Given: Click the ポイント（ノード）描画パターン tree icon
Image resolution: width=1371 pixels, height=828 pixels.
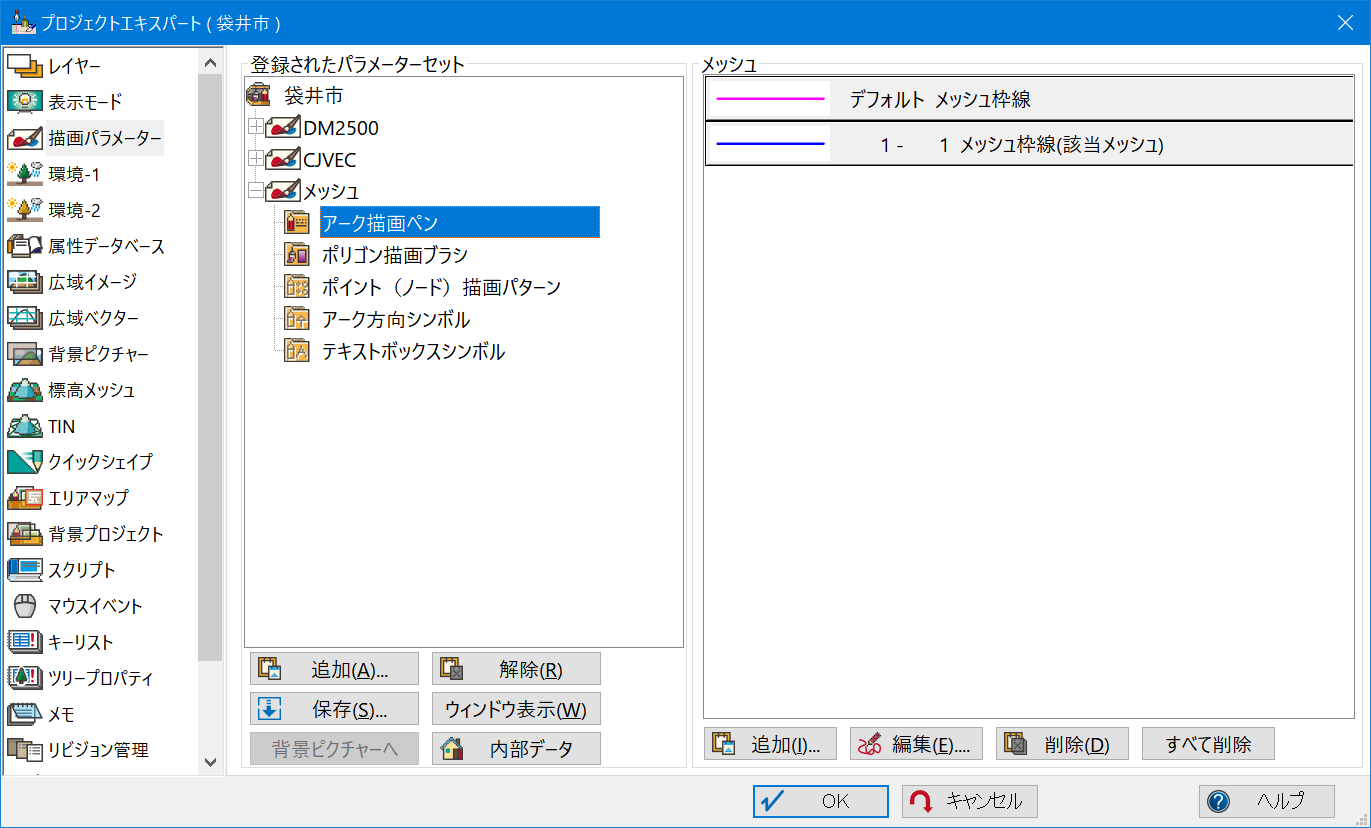Looking at the screenshot, I should (x=297, y=287).
